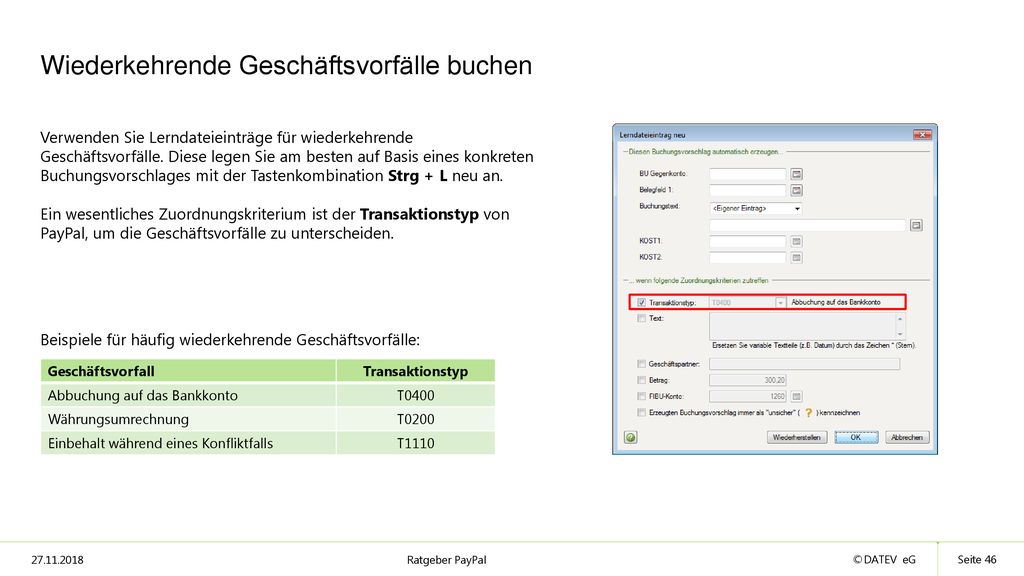The height and width of the screenshot is (576, 1024).
Task: Expand the Transaktionstyp T0400 dropdown
Action: pyautogui.click(x=780, y=302)
